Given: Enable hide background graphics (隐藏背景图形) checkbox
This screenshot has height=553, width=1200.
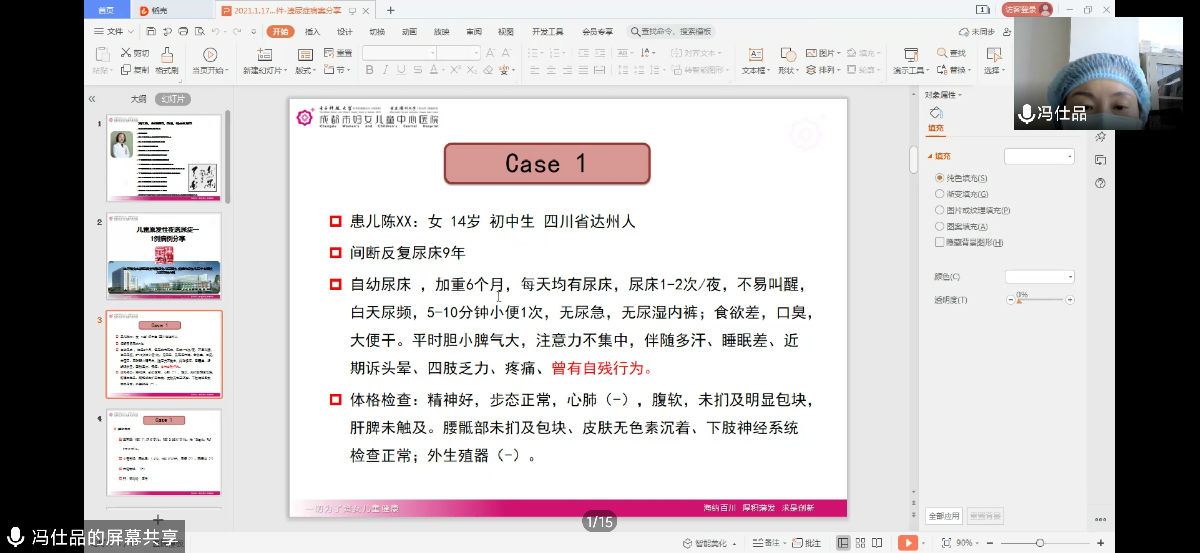Looking at the screenshot, I should 939,242.
